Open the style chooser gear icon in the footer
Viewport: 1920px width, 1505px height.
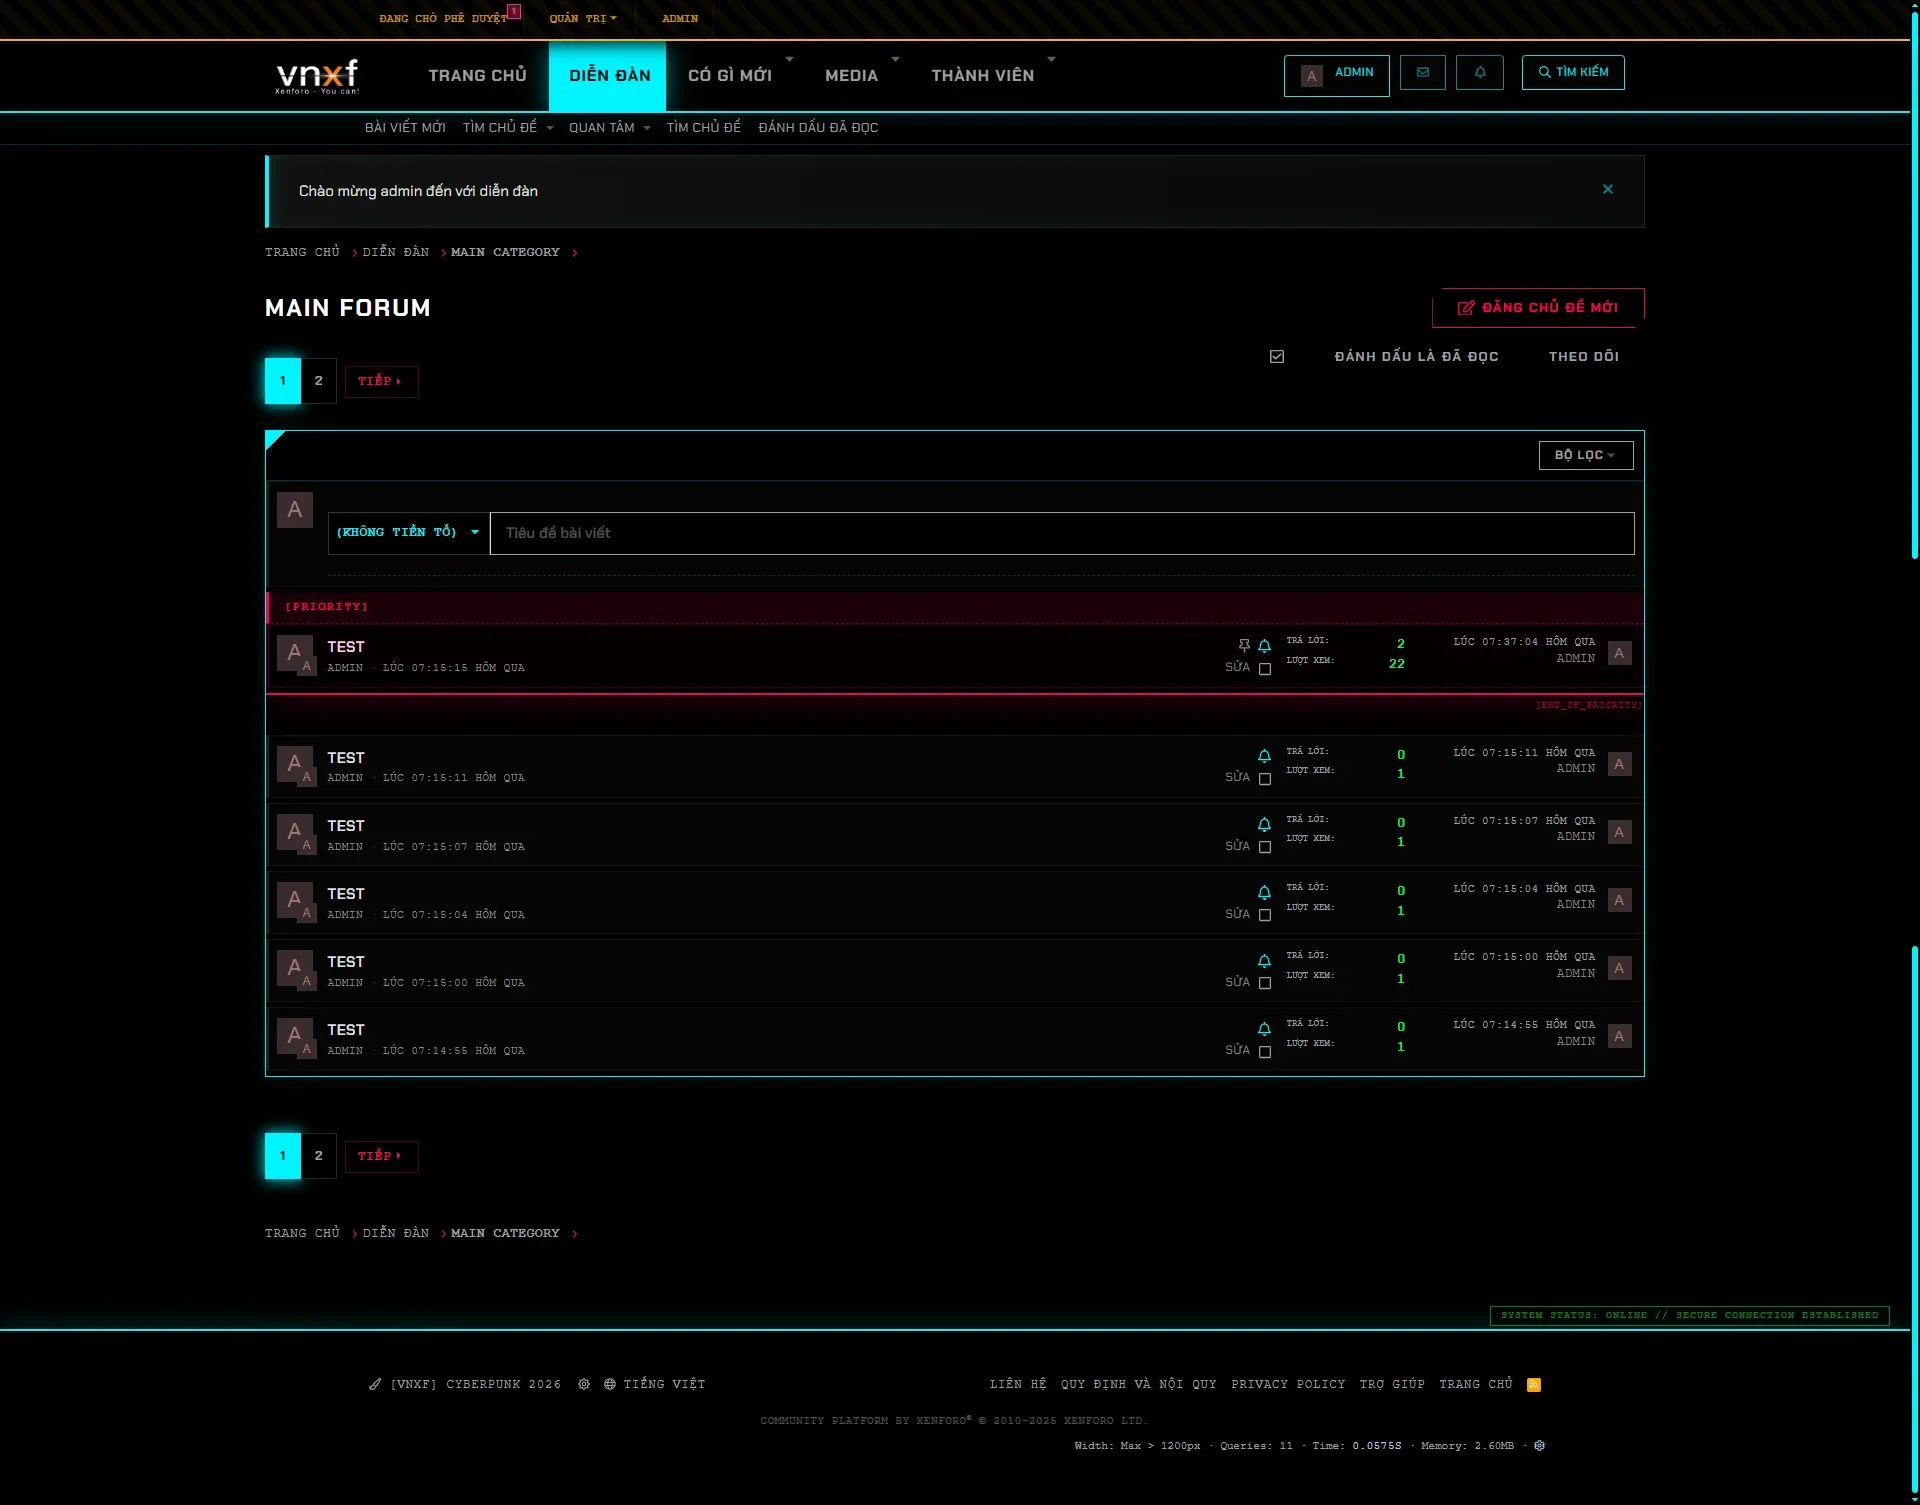click(584, 1384)
